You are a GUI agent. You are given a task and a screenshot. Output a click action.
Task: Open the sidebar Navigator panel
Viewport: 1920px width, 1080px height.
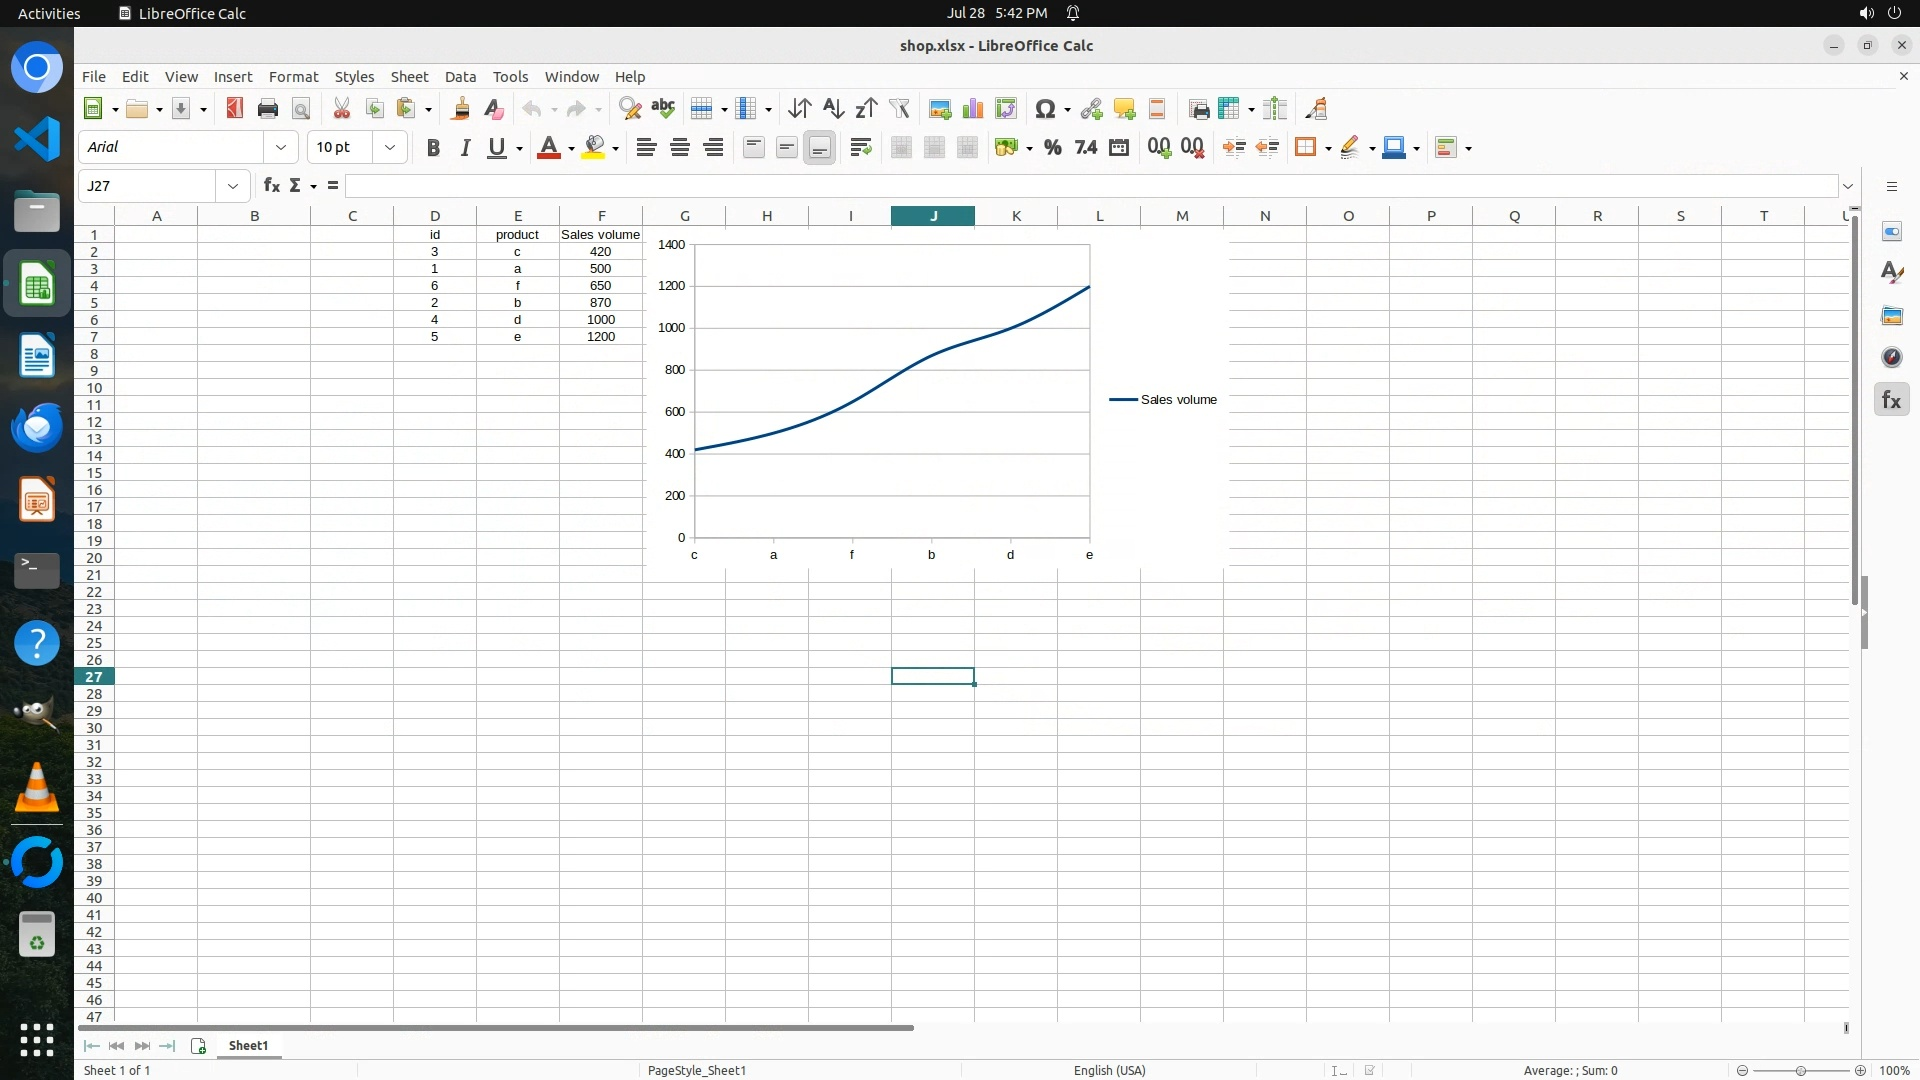(x=1891, y=358)
